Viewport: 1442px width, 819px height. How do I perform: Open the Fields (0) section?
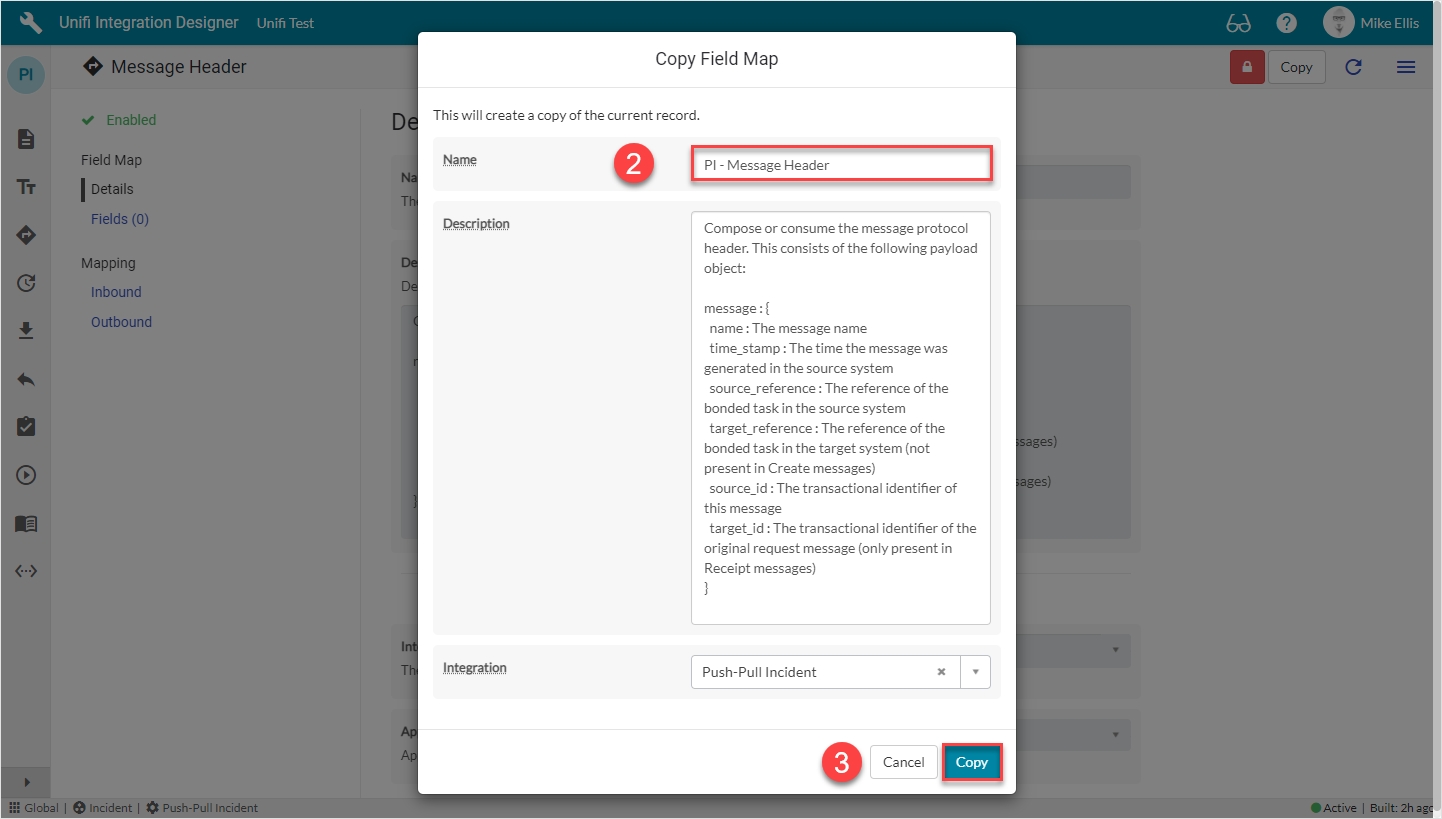pyautogui.click(x=120, y=219)
